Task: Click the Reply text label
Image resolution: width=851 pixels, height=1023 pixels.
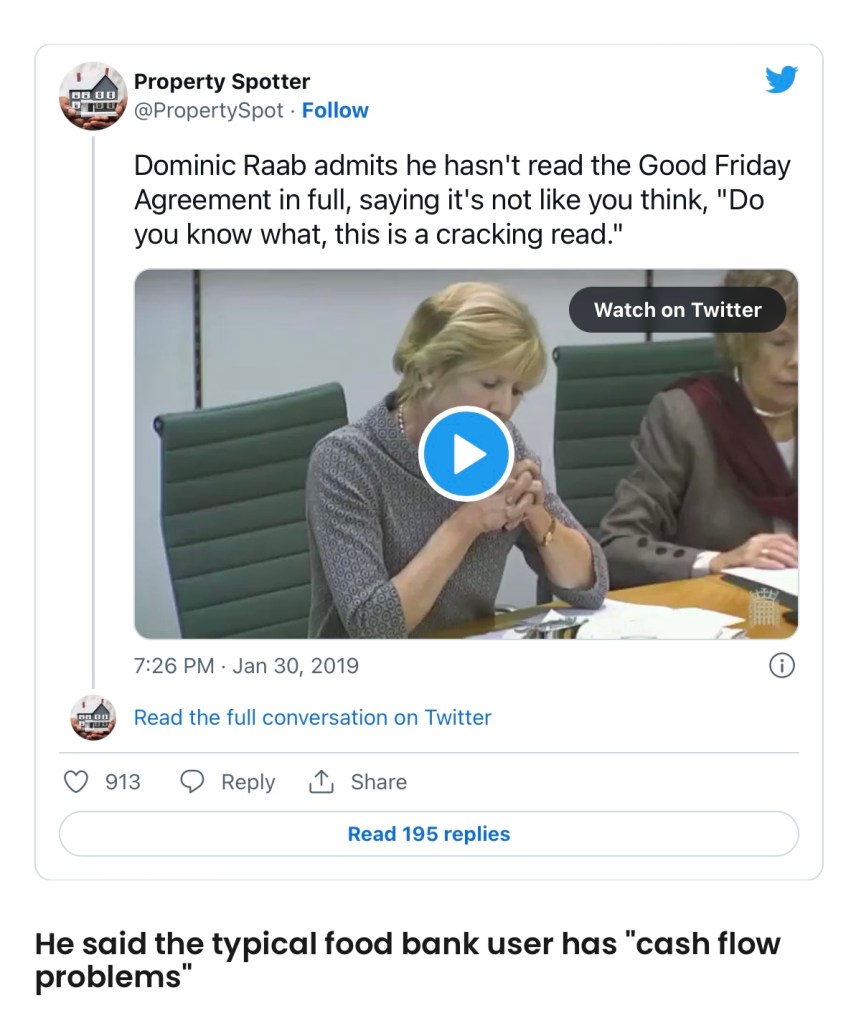Action: [x=248, y=782]
